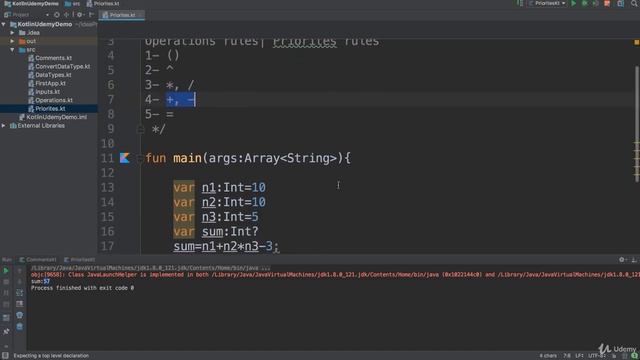Toggle scroll-to-end icon in Run console
The image size is (640, 360).
(19, 304)
